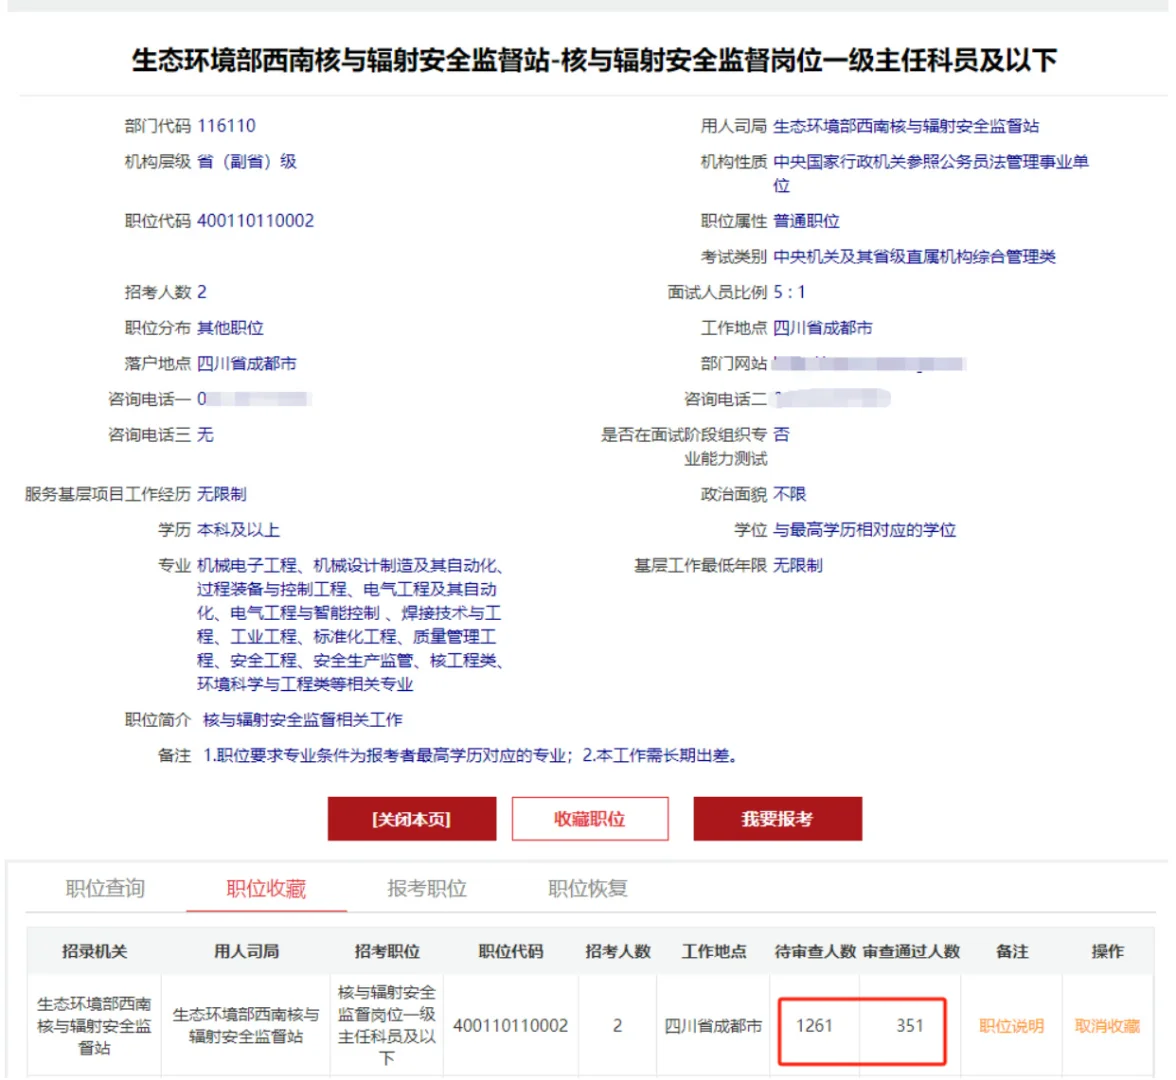Image resolution: width=1176 pixels, height=1080 pixels.
Task: Click the 职位简介 text 核与辐射安全监督相关工作
Action: [303, 719]
